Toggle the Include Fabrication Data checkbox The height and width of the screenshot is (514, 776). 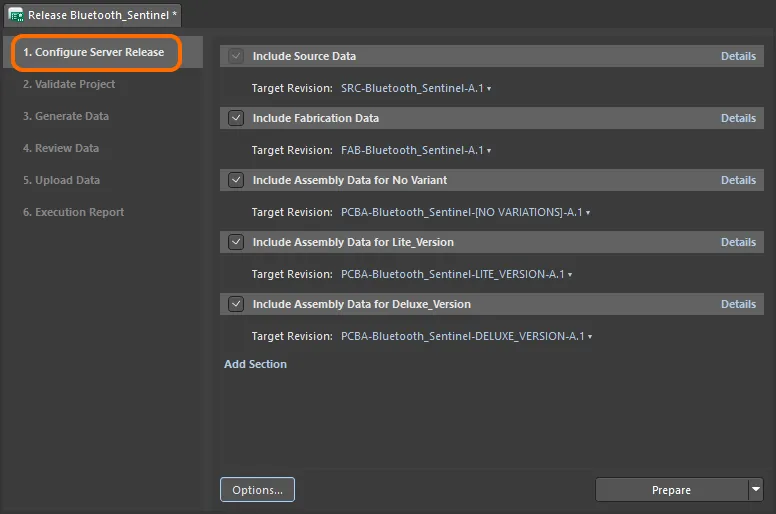tap(236, 118)
